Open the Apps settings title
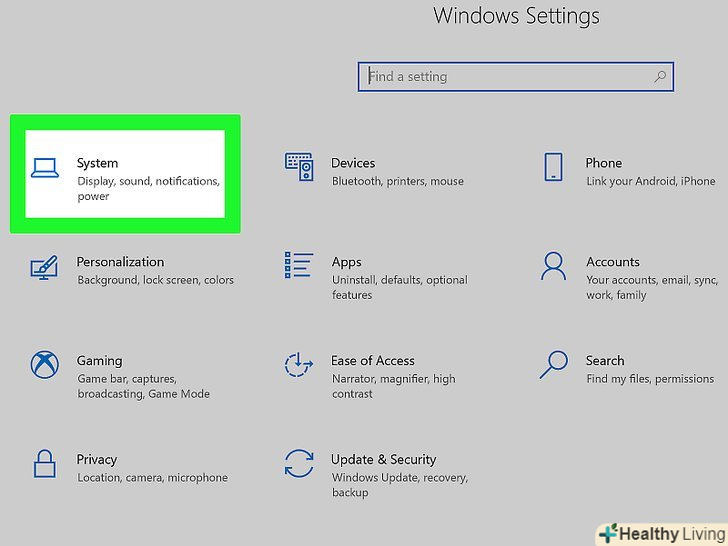The image size is (728, 546). [346, 262]
